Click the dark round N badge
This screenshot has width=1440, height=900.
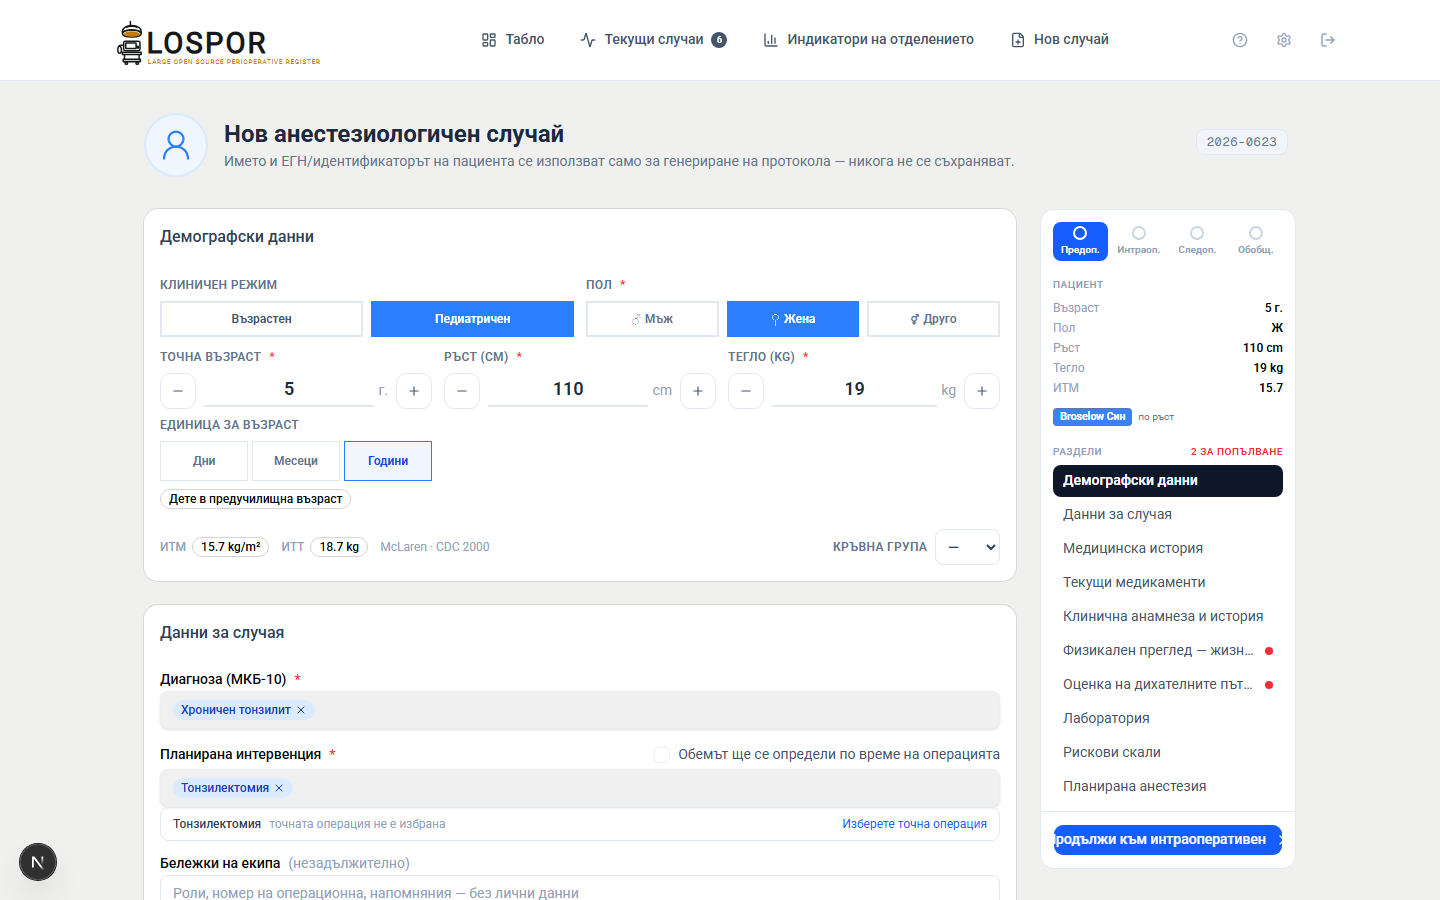point(38,862)
